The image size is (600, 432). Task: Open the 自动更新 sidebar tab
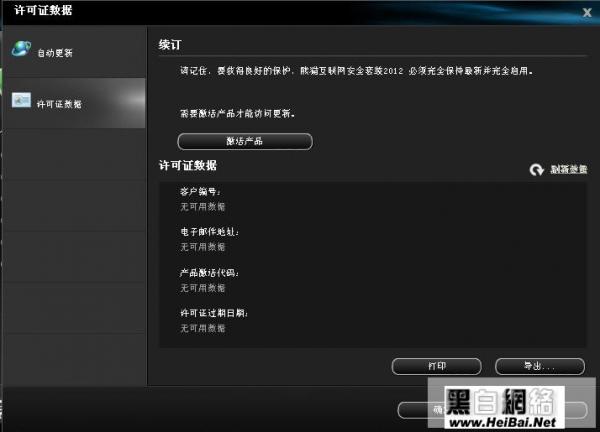[75, 52]
